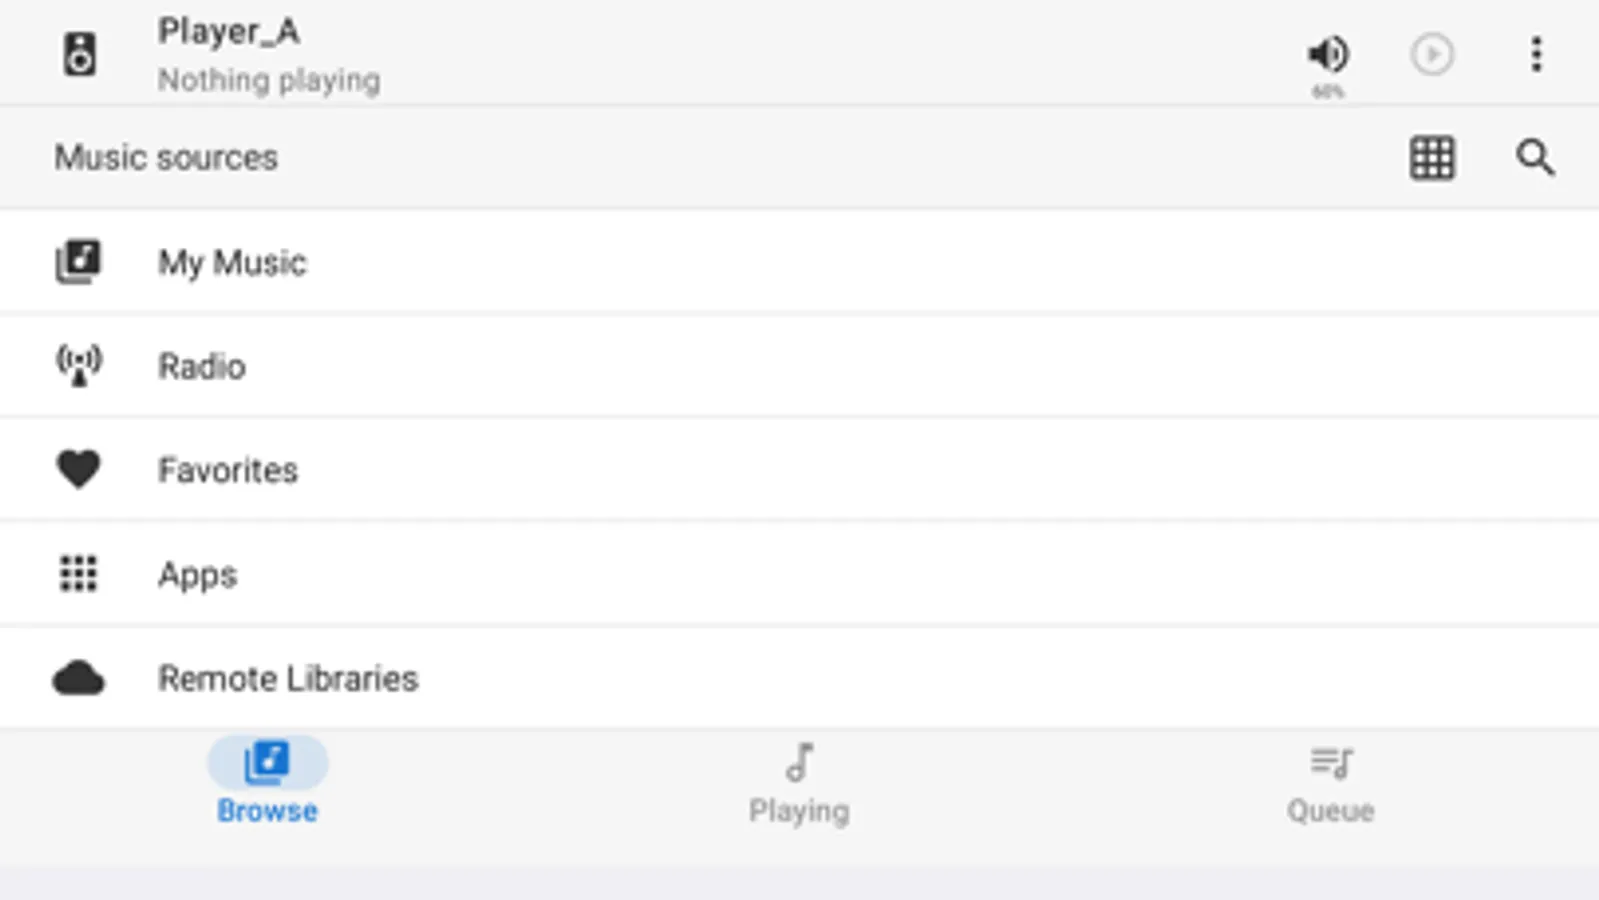Open the Apps entry
Viewport: 1599px width, 900px height.
click(198, 575)
